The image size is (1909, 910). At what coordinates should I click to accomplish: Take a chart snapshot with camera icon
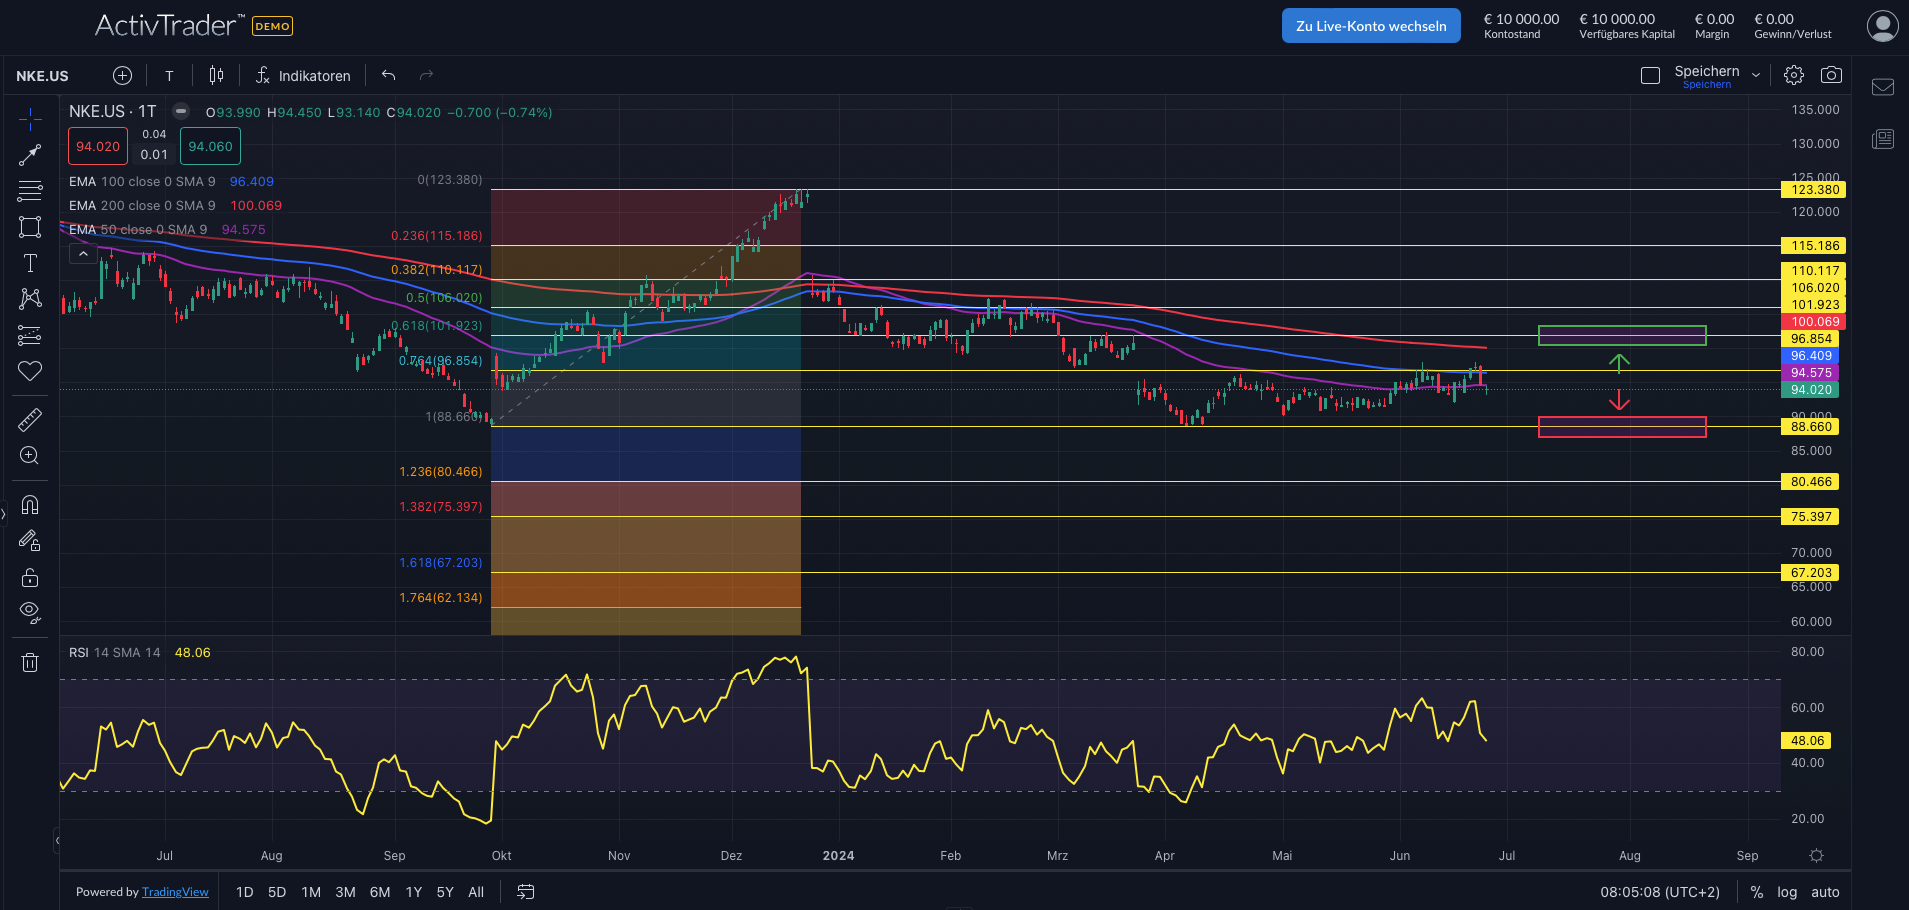[1831, 75]
